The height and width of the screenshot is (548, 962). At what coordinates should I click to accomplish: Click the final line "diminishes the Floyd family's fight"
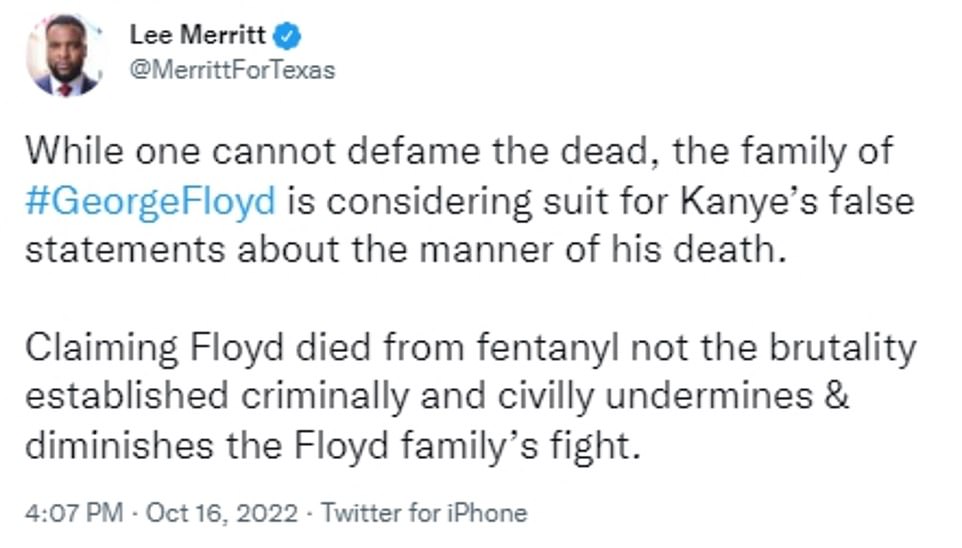click(x=330, y=442)
